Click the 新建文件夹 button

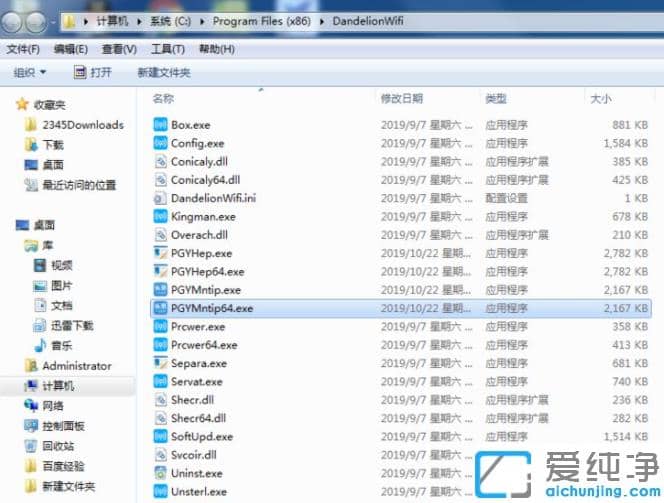point(163,72)
